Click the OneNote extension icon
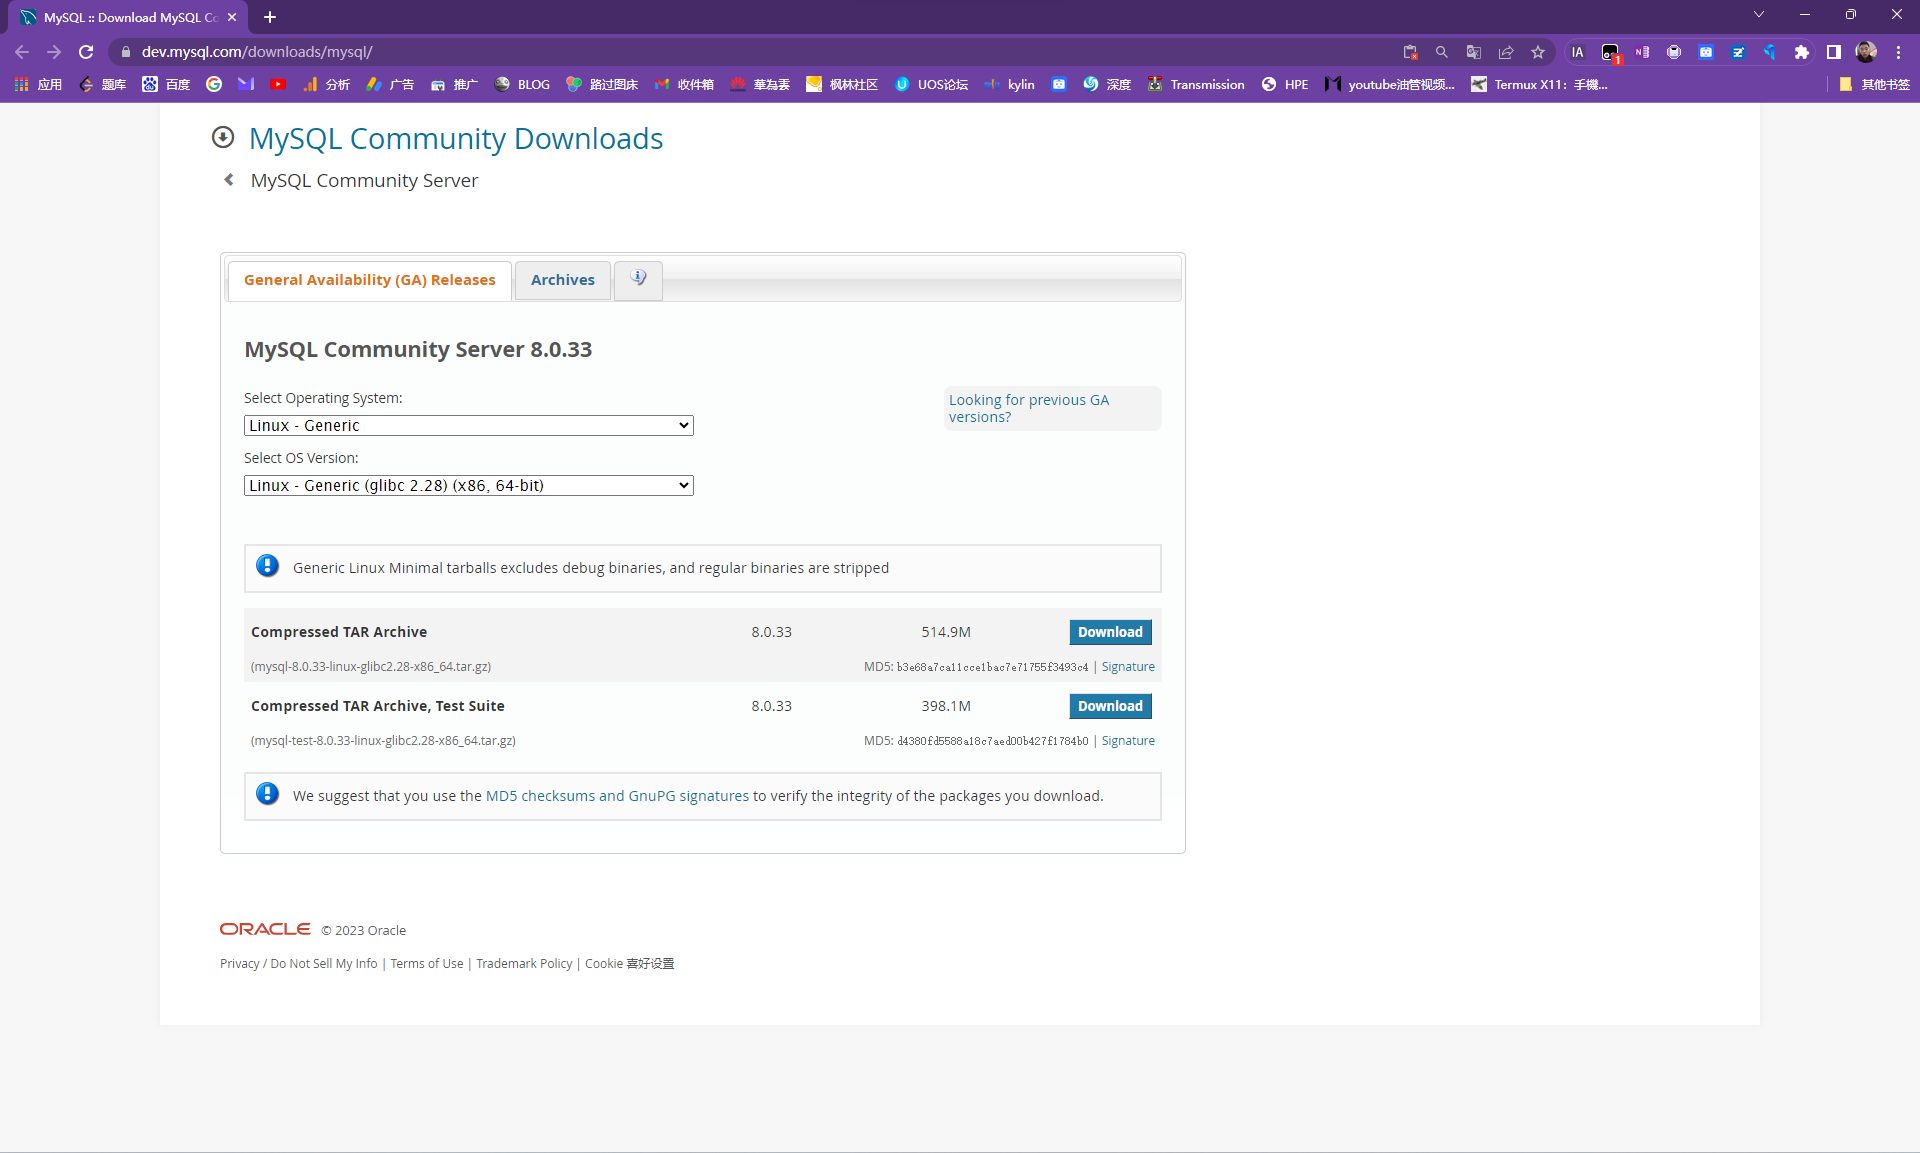Image resolution: width=1920 pixels, height=1153 pixels. click(1642, 52)
